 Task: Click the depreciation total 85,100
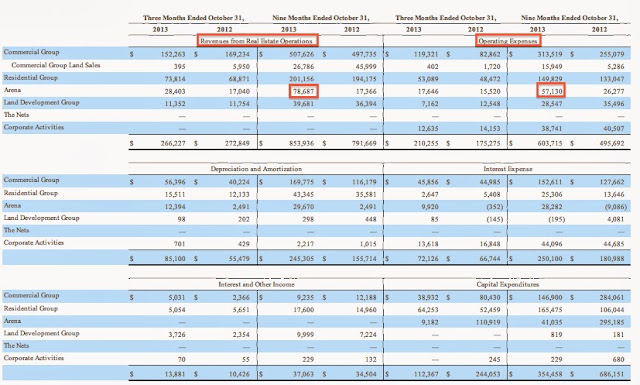click(x=175, y=258)
